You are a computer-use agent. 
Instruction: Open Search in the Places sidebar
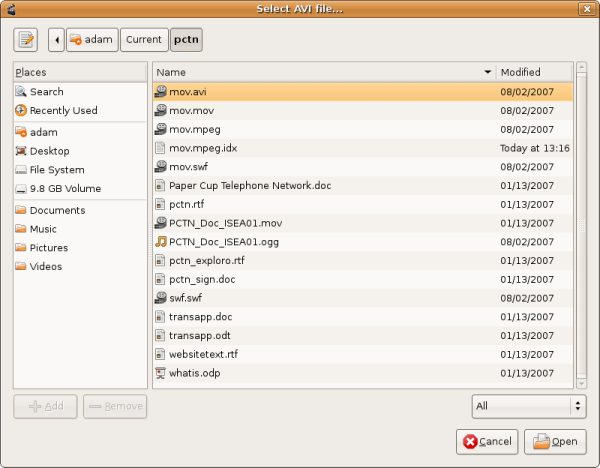[x=46, y=92]
